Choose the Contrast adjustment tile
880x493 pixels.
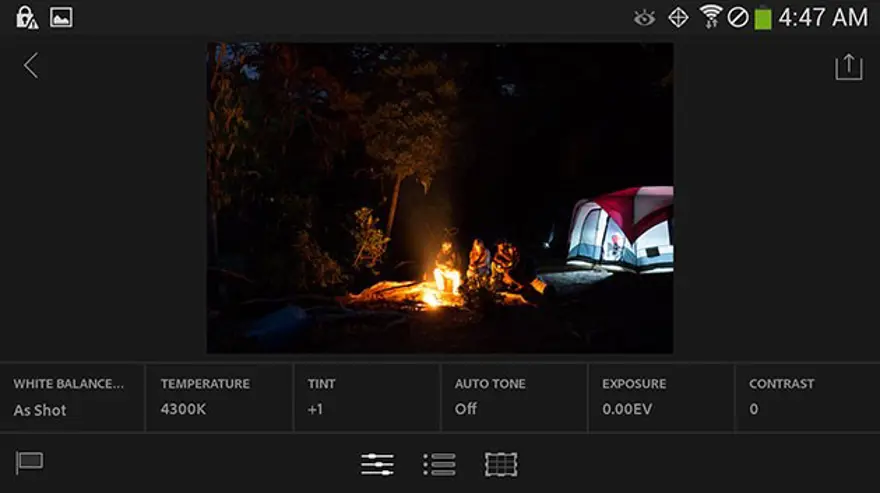point(807,397)
